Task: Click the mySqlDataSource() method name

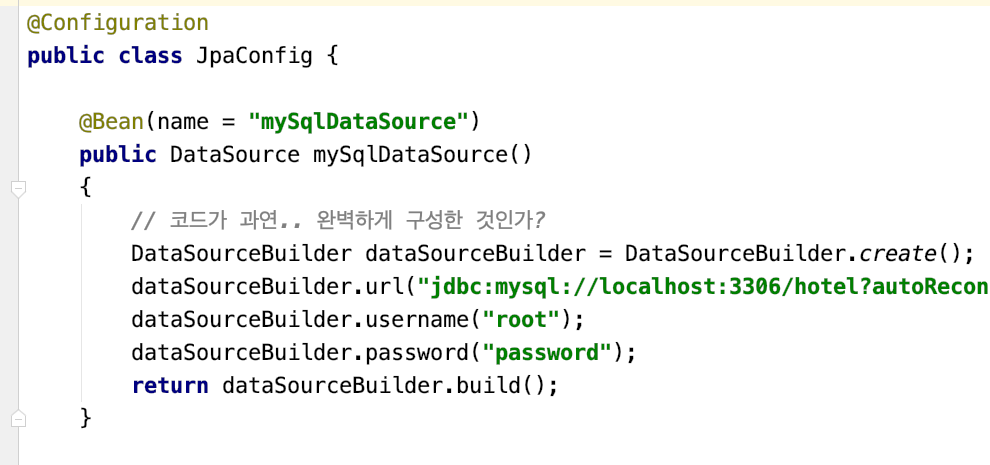Action: click(x=423, y=155)
